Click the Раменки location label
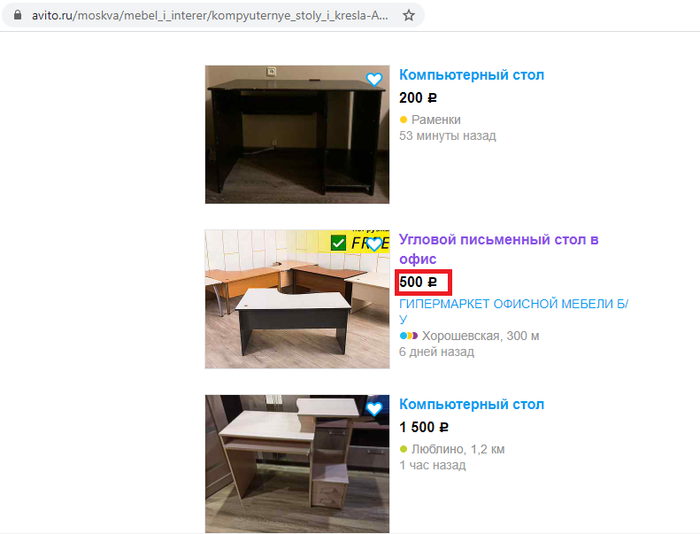 436,120
